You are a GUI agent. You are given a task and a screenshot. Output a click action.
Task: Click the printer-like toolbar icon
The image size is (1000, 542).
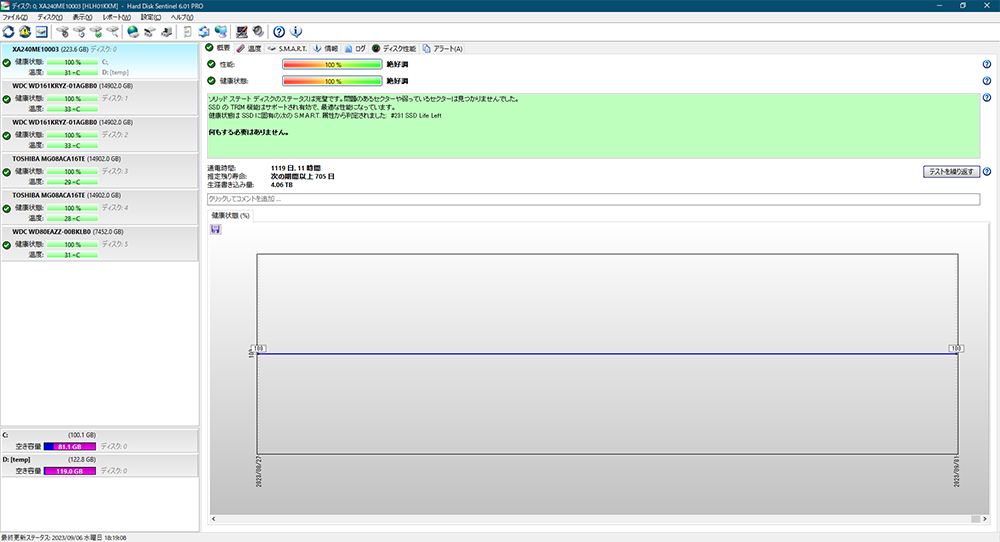pos(166,31)
